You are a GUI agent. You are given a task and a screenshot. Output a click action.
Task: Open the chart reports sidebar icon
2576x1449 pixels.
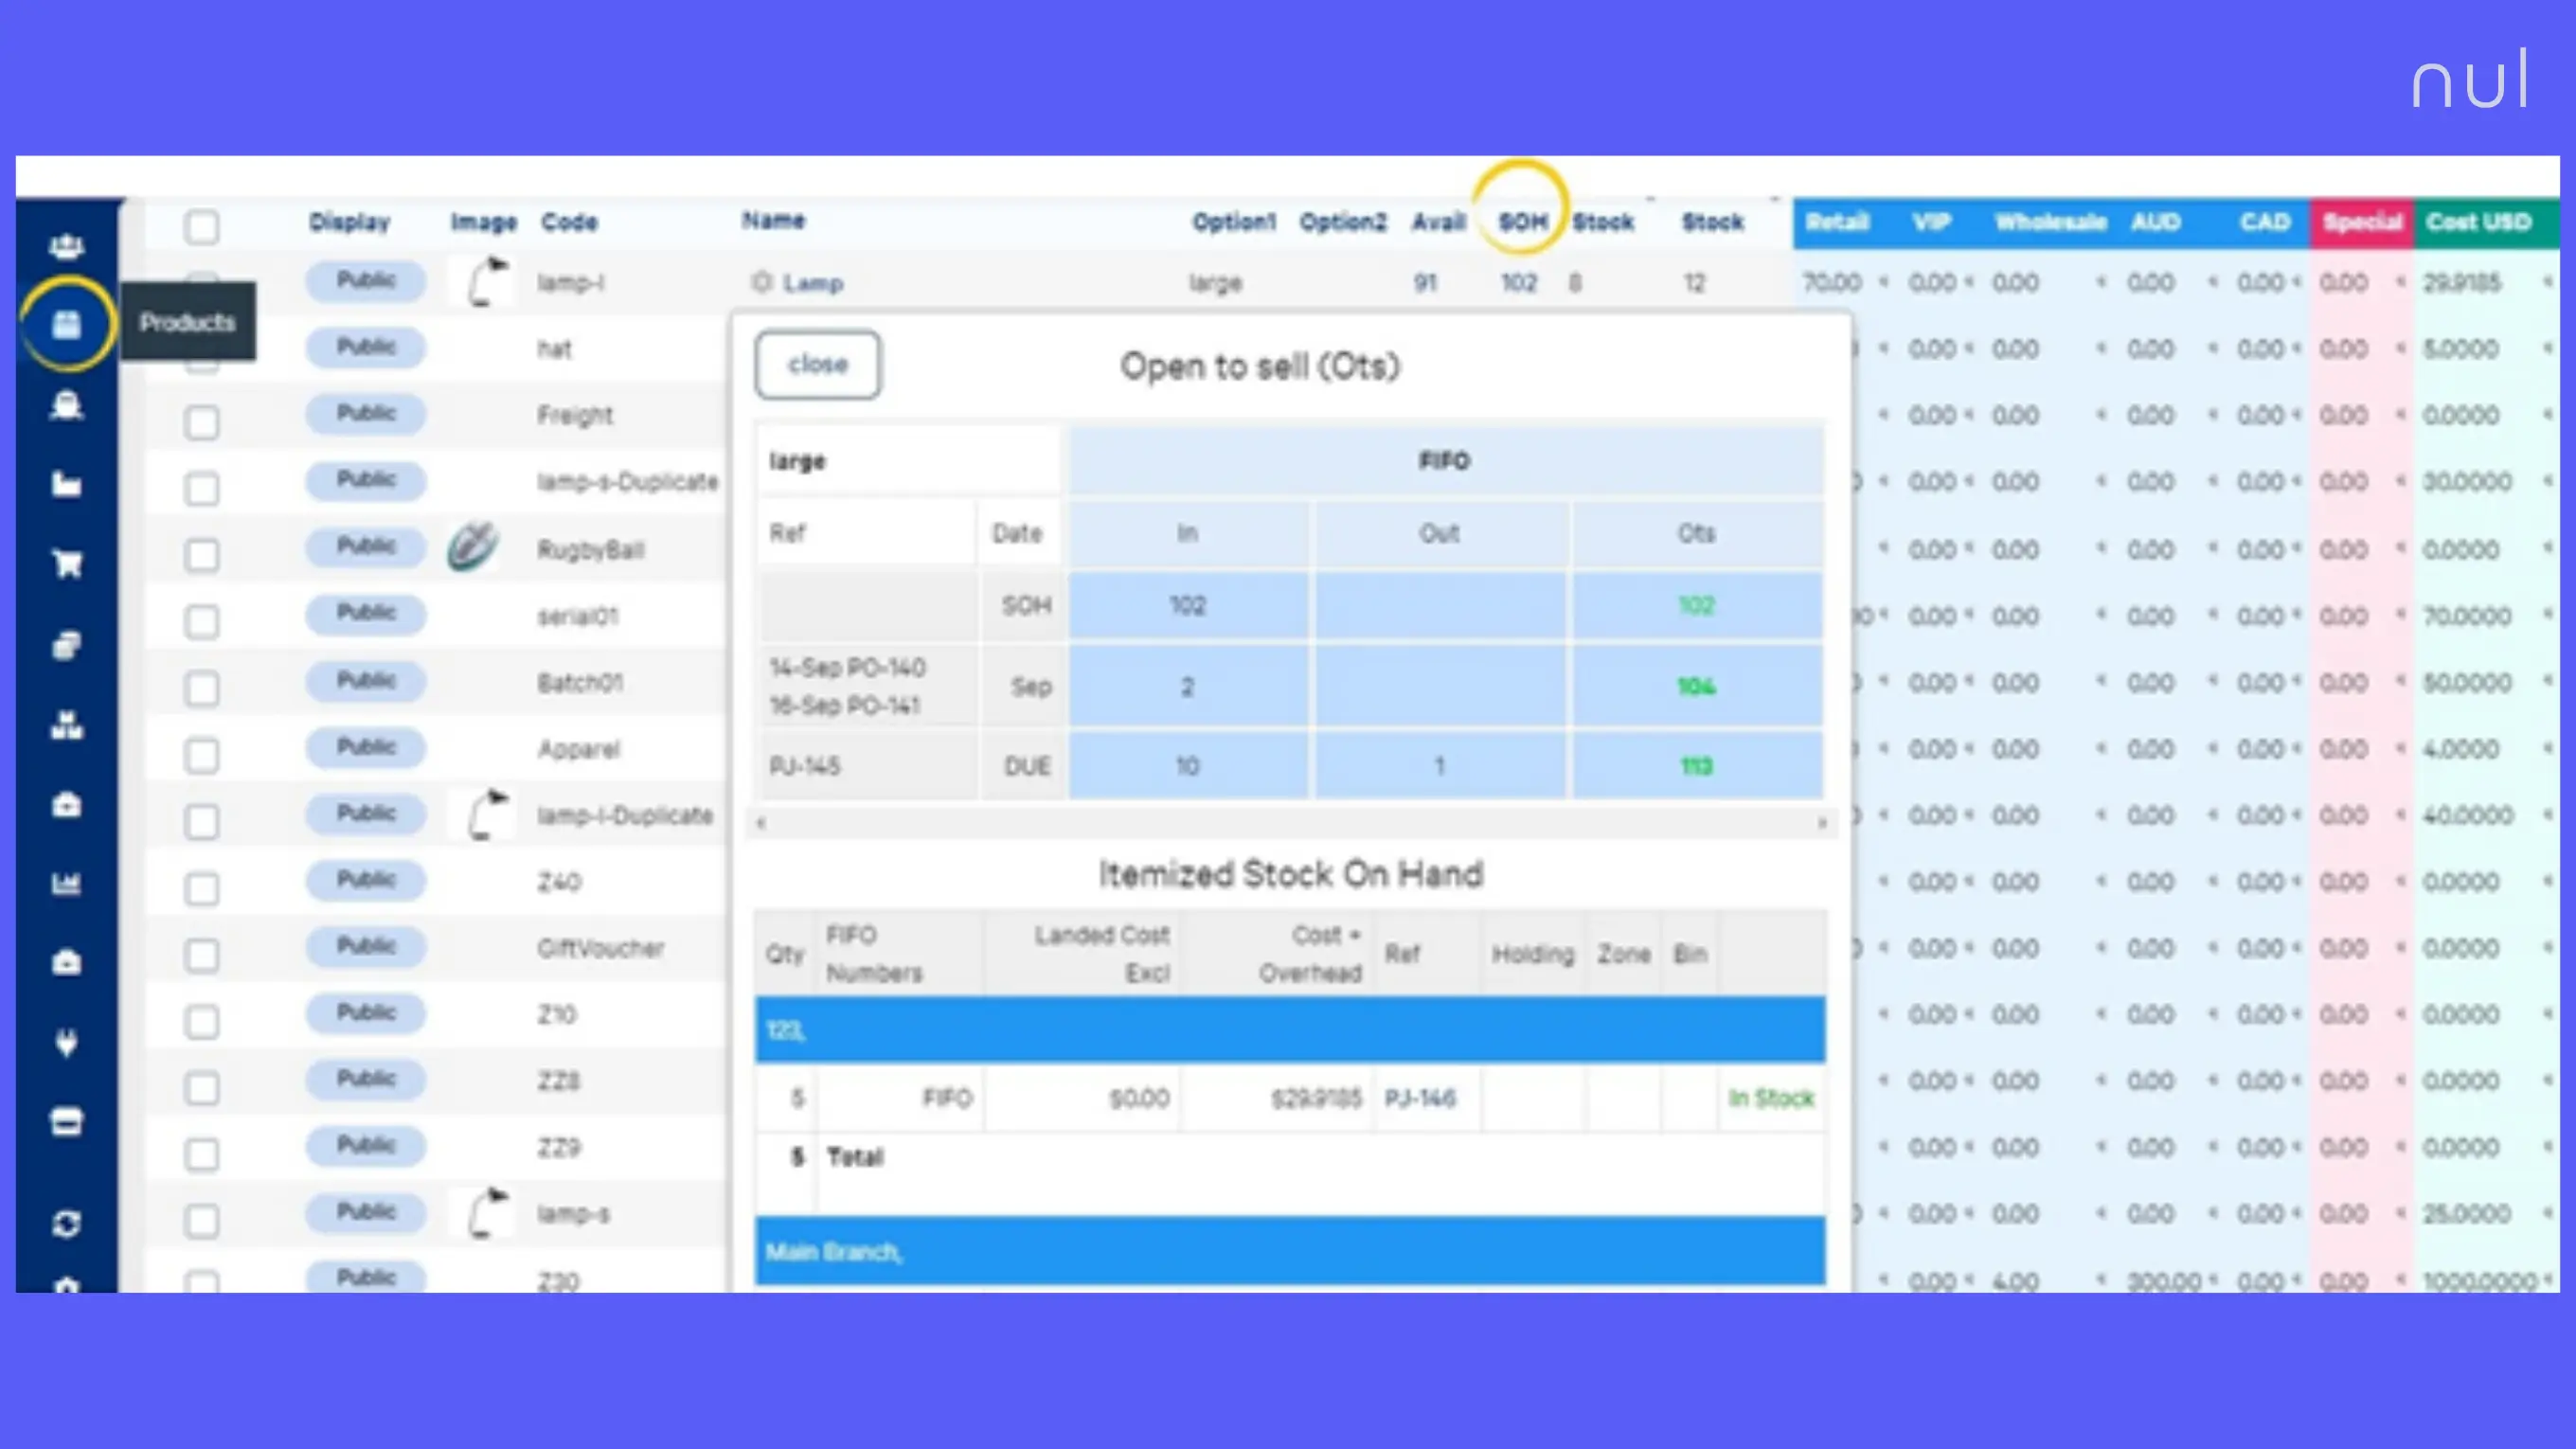(x=66, y=884)
